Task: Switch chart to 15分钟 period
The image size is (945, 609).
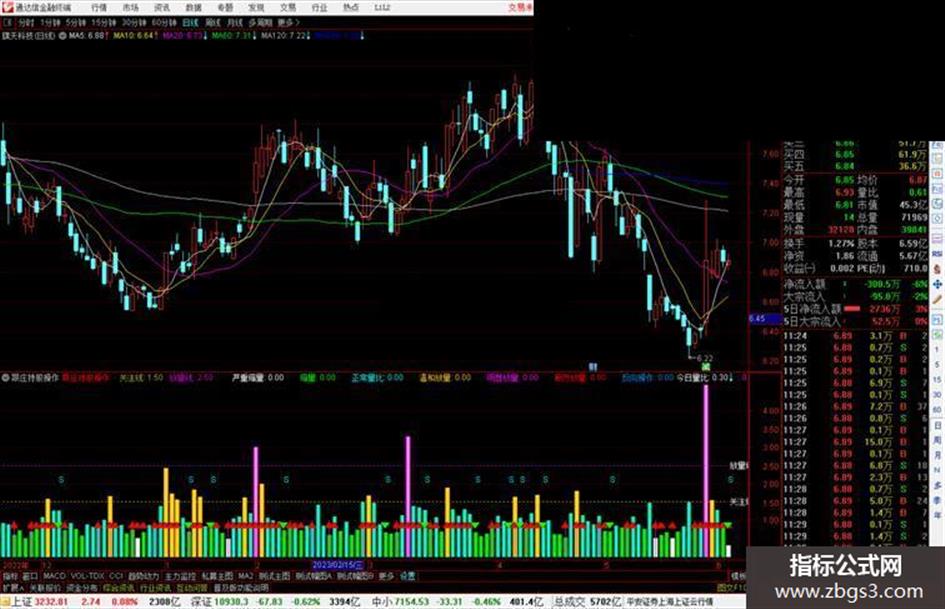Action: point(103,22)
